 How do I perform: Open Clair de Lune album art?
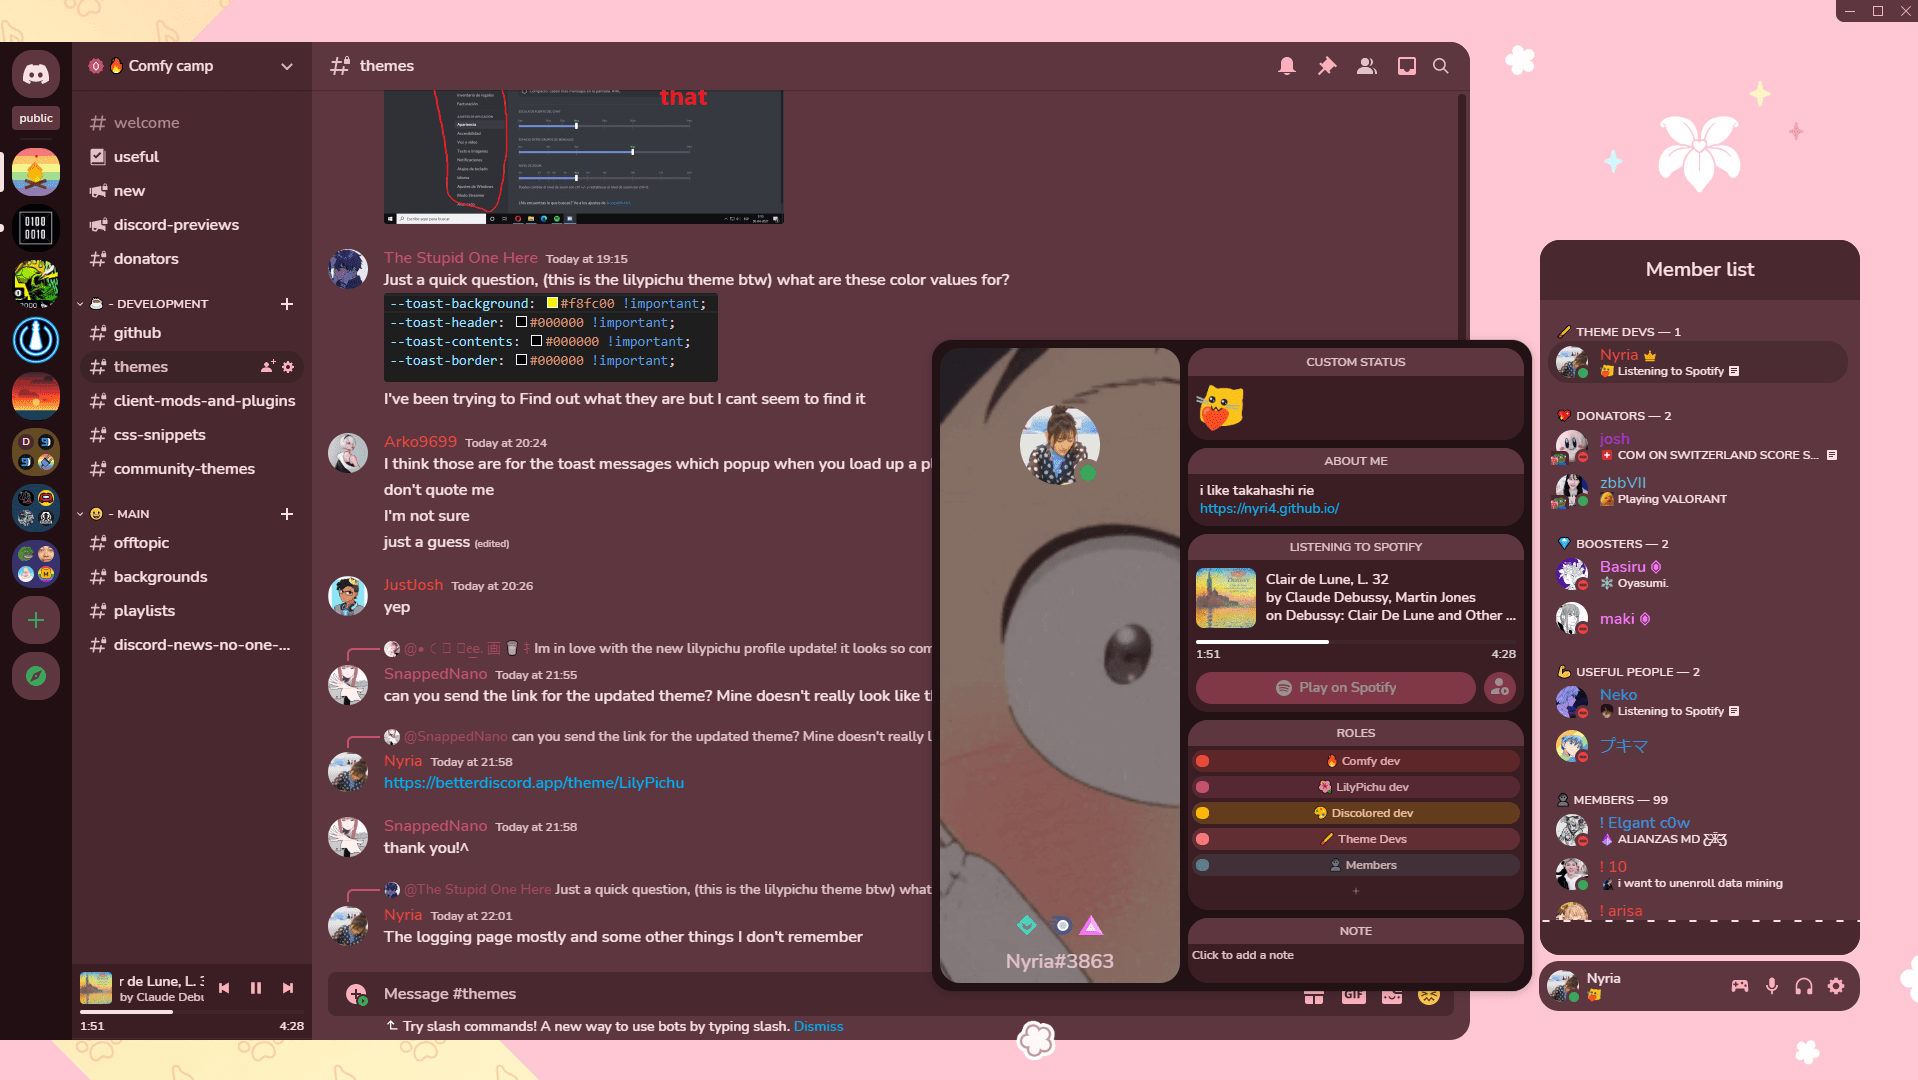pos(1226,598)
